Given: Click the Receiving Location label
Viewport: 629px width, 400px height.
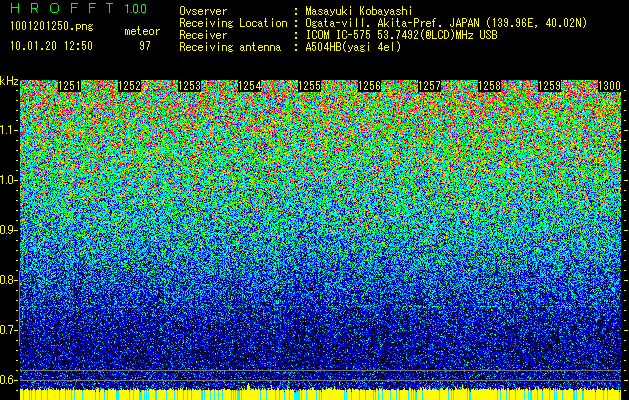Looking at the screenshot, I should (x=233, y=23).
